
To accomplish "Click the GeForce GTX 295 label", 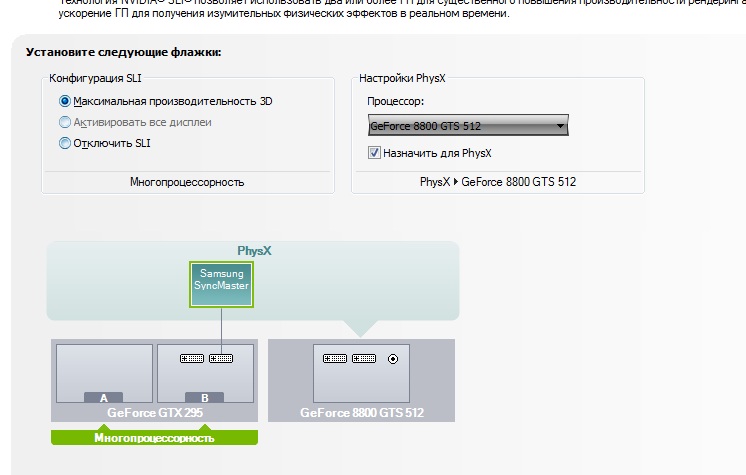I will (x=155, y=413).
